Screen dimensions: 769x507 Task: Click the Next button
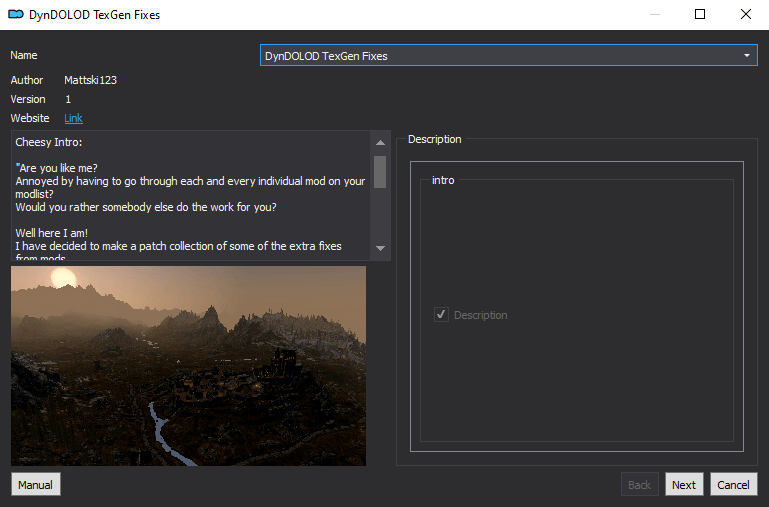(x=684, y=484)
